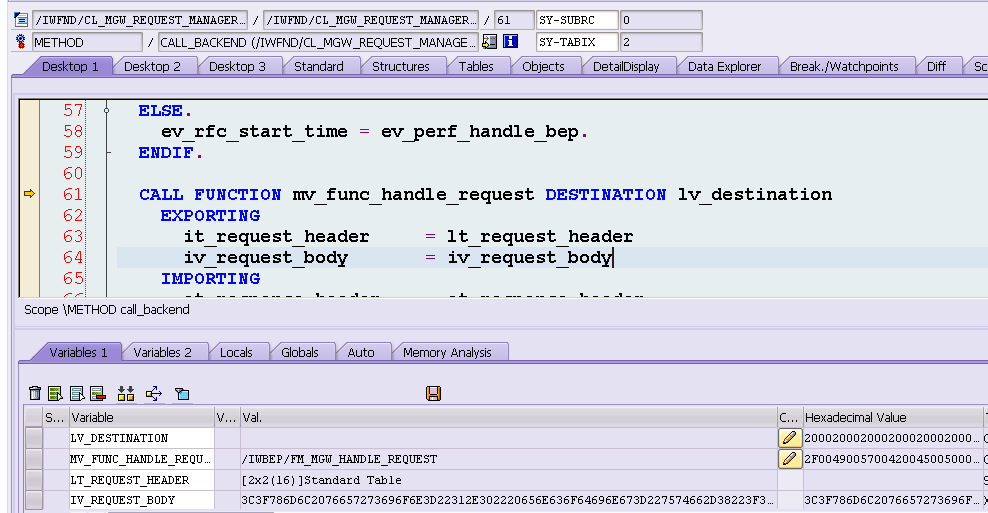The width and height of the screenshot is (988, 513).
Task: Select the LV_DESTINATION row selector
Action: pyautogui.click(x=34, y=438)
